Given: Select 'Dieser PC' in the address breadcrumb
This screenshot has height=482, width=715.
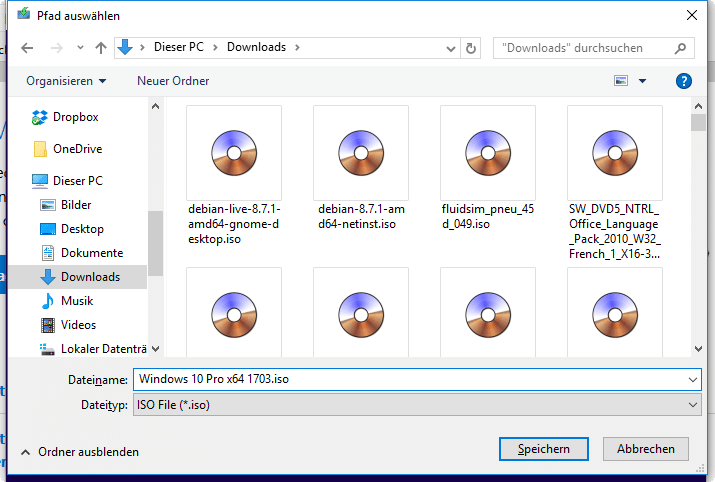Looking at the screenshot, I should 179,47.
